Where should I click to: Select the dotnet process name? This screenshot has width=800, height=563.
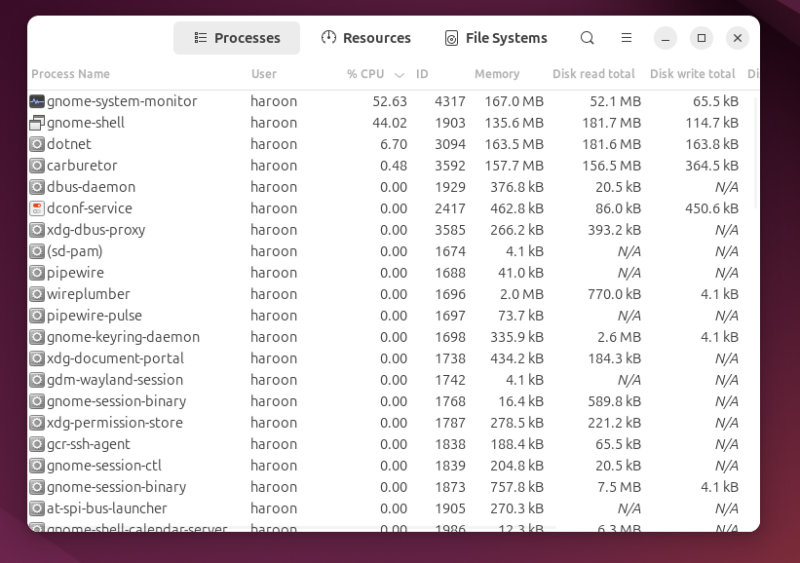click(69, 144)
